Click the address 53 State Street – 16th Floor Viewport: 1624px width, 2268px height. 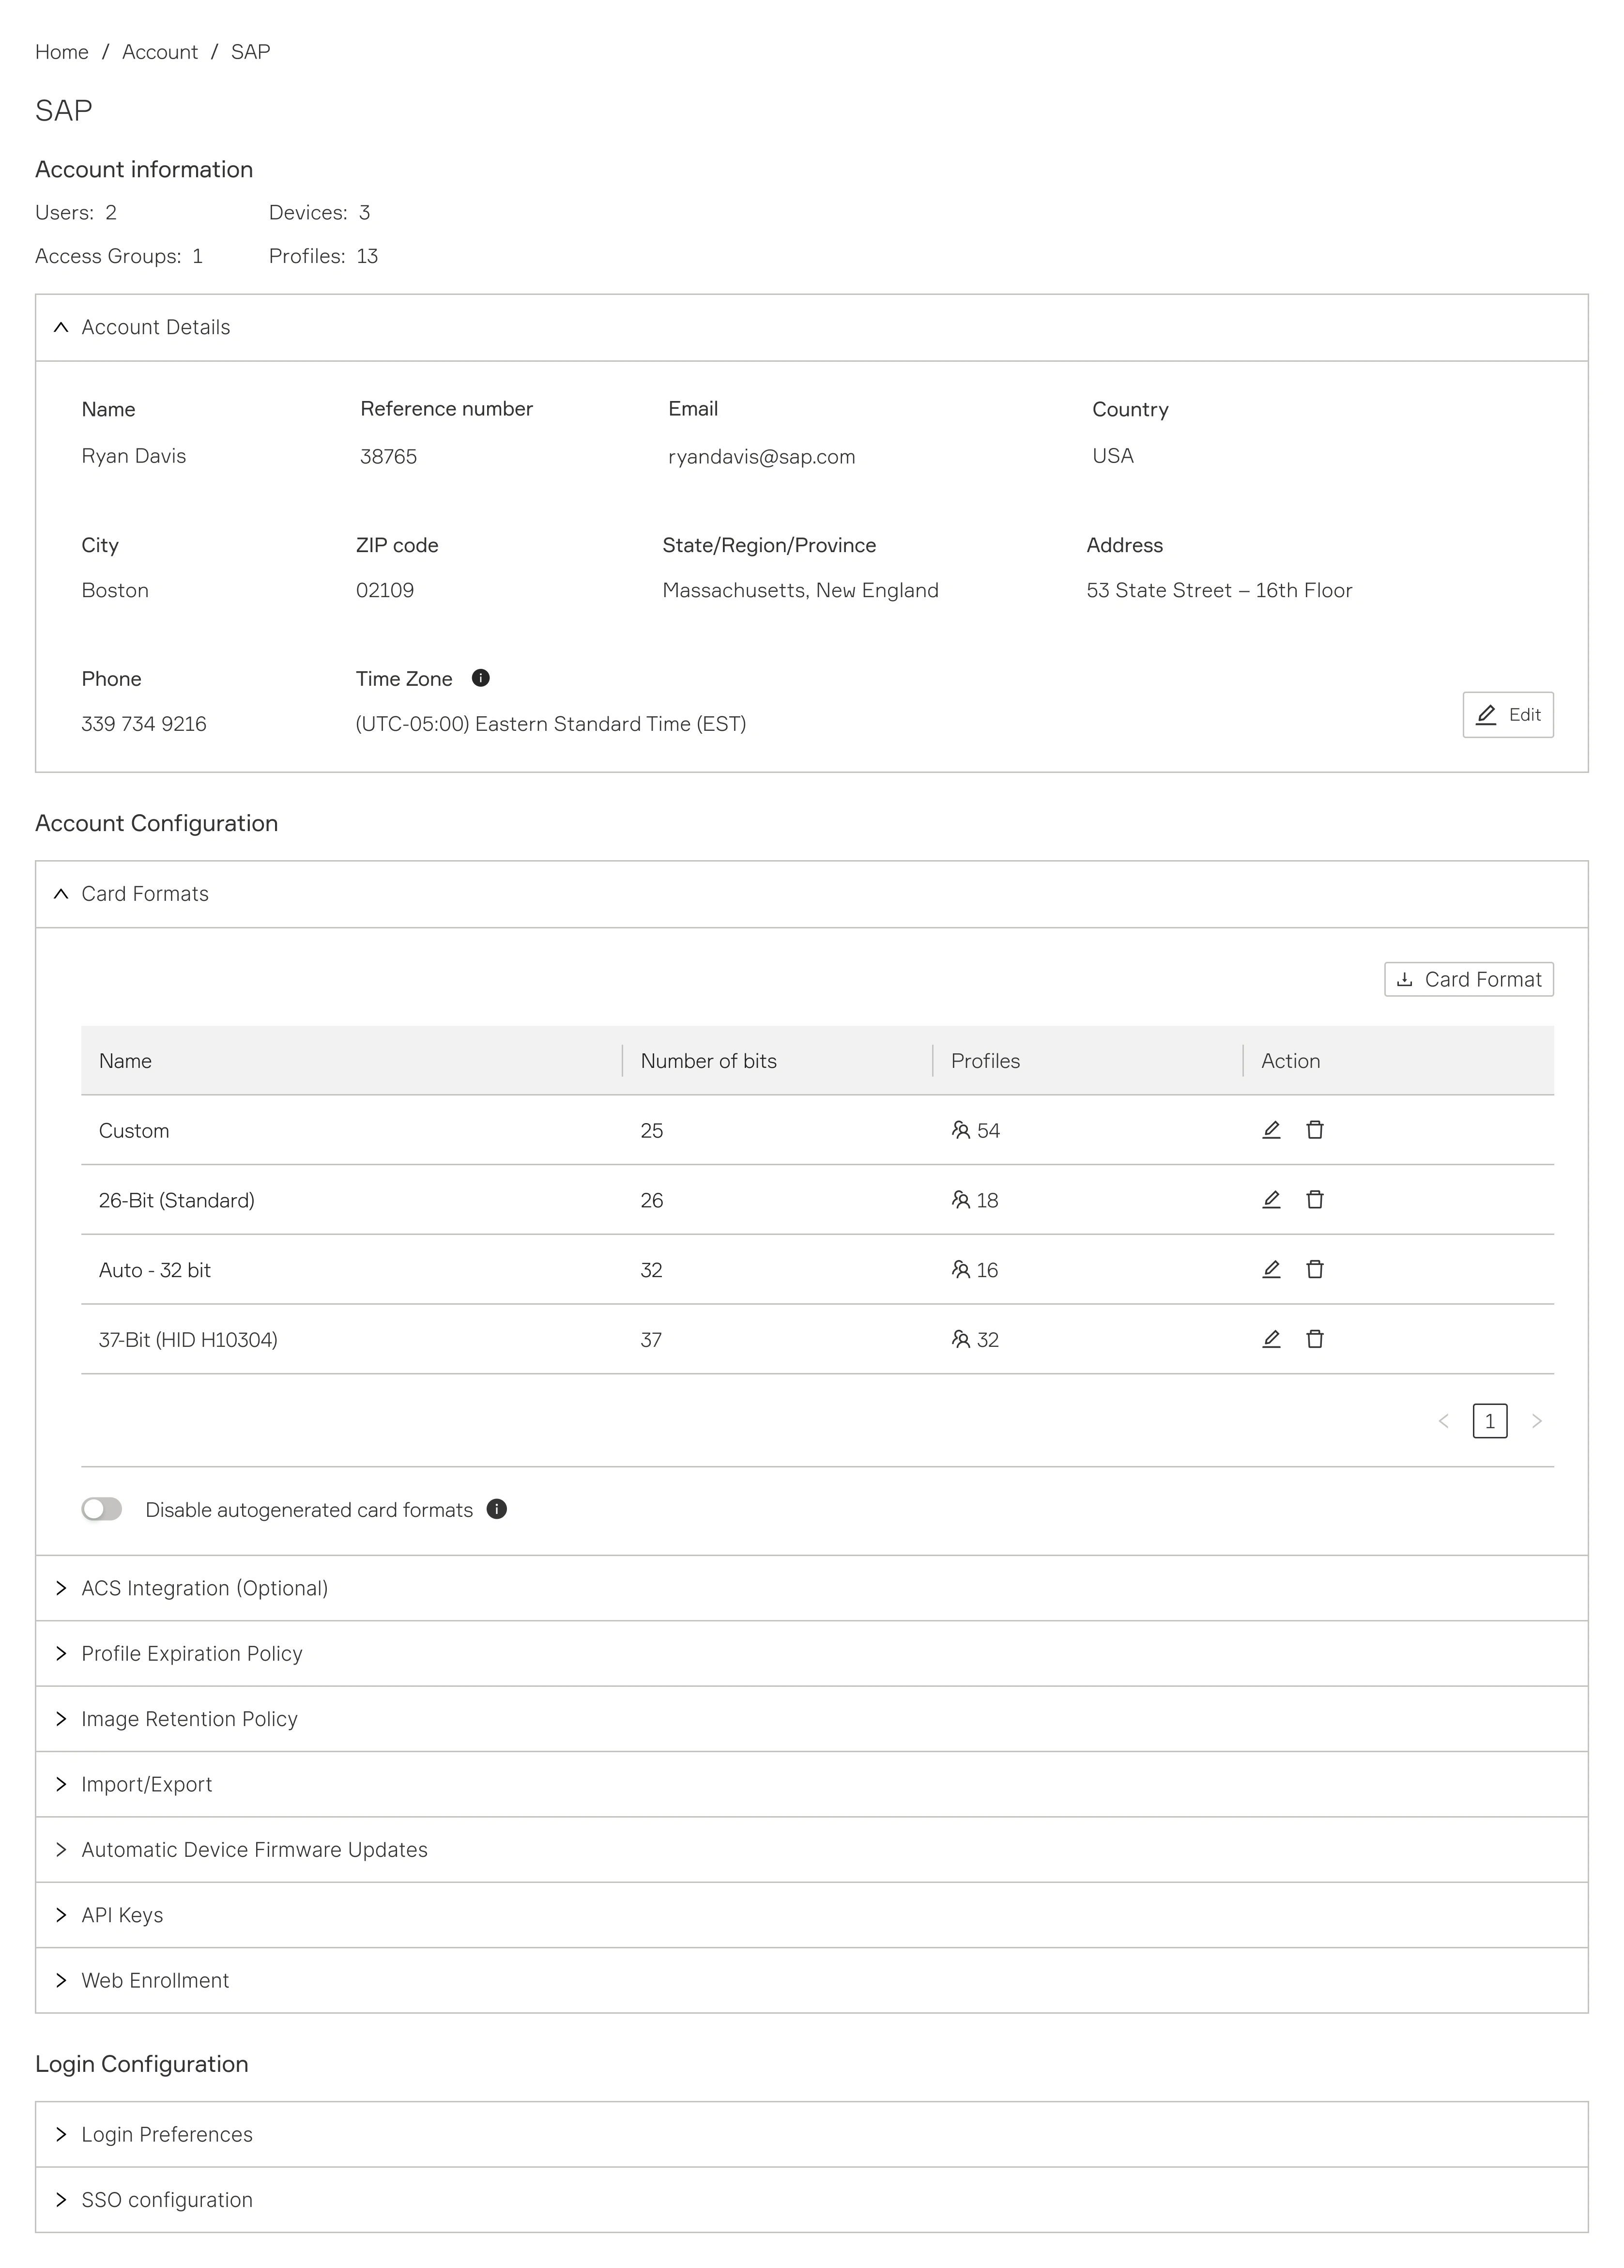[1219, 590]
